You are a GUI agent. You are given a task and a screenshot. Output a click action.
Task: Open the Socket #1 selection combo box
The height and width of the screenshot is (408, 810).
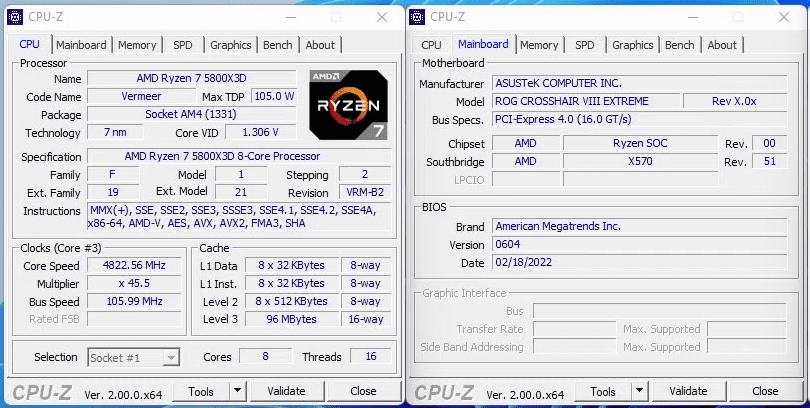[x=134, y=357]
